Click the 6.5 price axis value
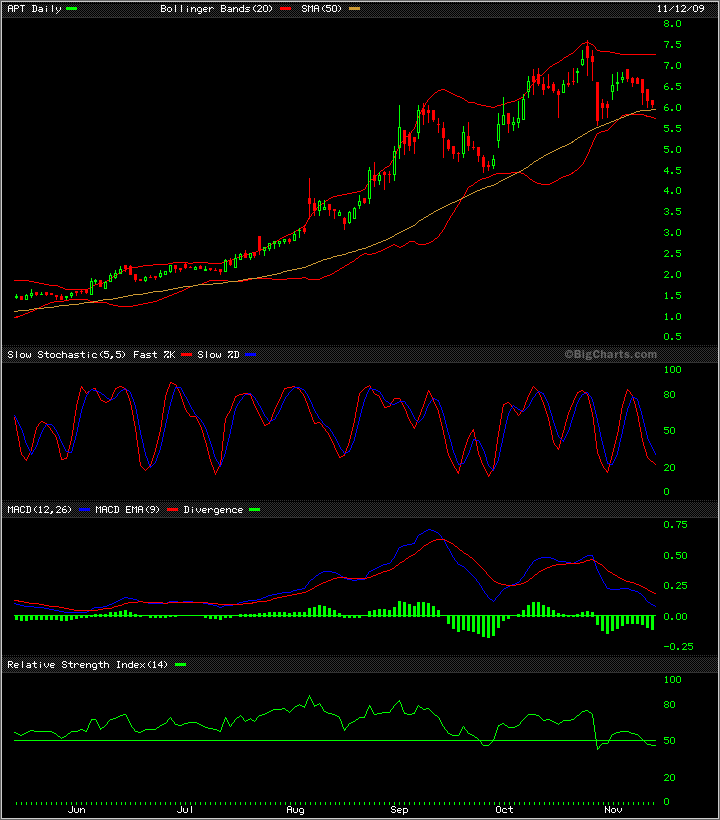Screen dimensions: 720x820 coord(672,87)
